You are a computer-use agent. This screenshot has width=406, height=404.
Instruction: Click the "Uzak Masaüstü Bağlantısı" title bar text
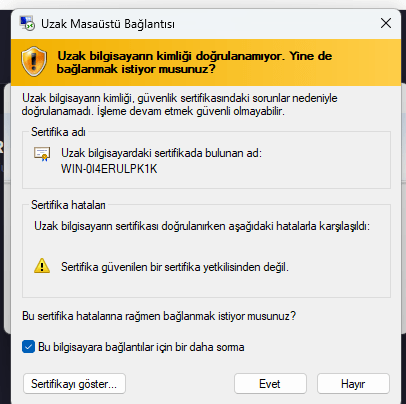[x=108, y=24]
